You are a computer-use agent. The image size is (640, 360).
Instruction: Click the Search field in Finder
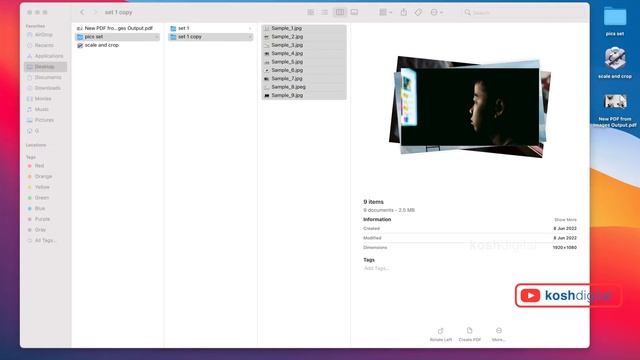(523, 13)
